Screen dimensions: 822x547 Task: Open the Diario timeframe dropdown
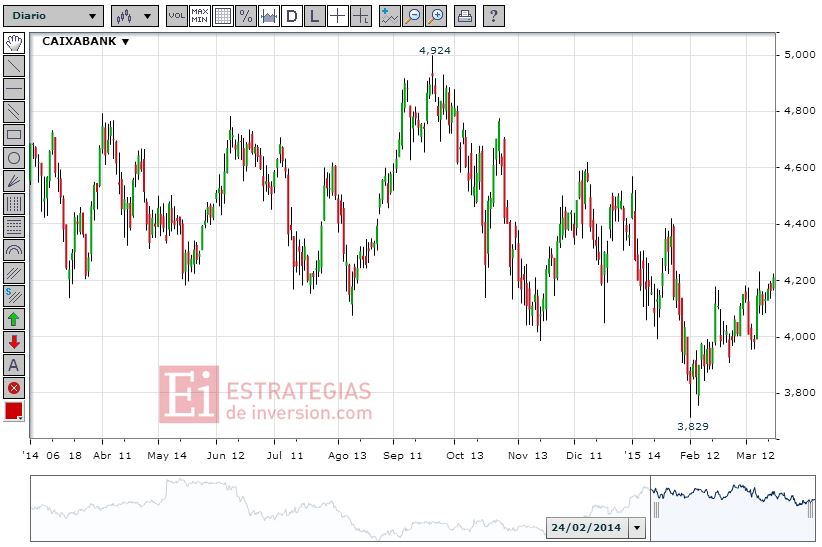(53, 16)
